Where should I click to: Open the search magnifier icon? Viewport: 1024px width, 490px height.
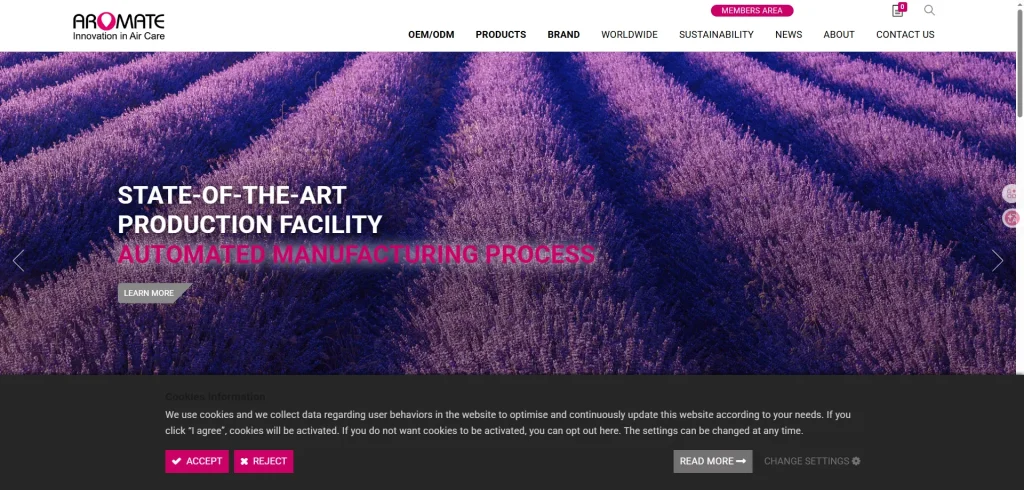[929, 10]
